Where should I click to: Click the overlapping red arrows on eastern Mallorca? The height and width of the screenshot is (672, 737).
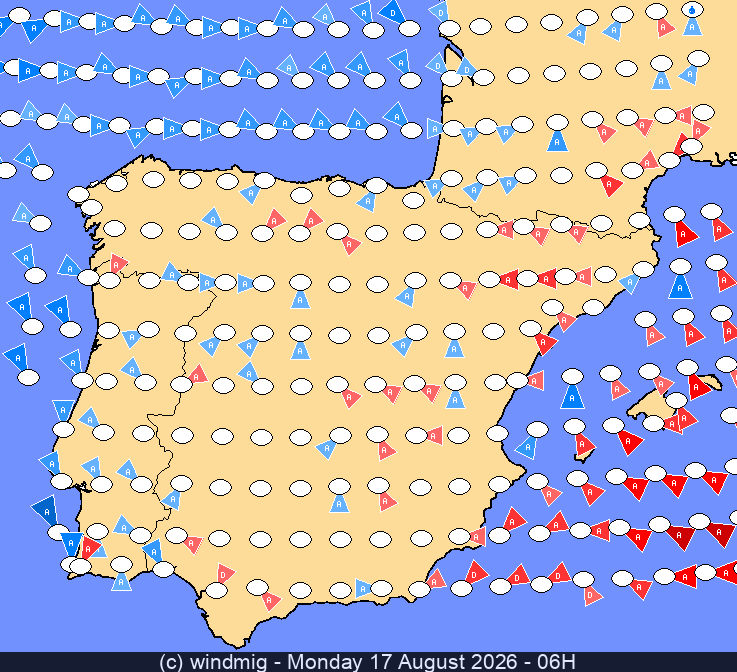(681, 421)
